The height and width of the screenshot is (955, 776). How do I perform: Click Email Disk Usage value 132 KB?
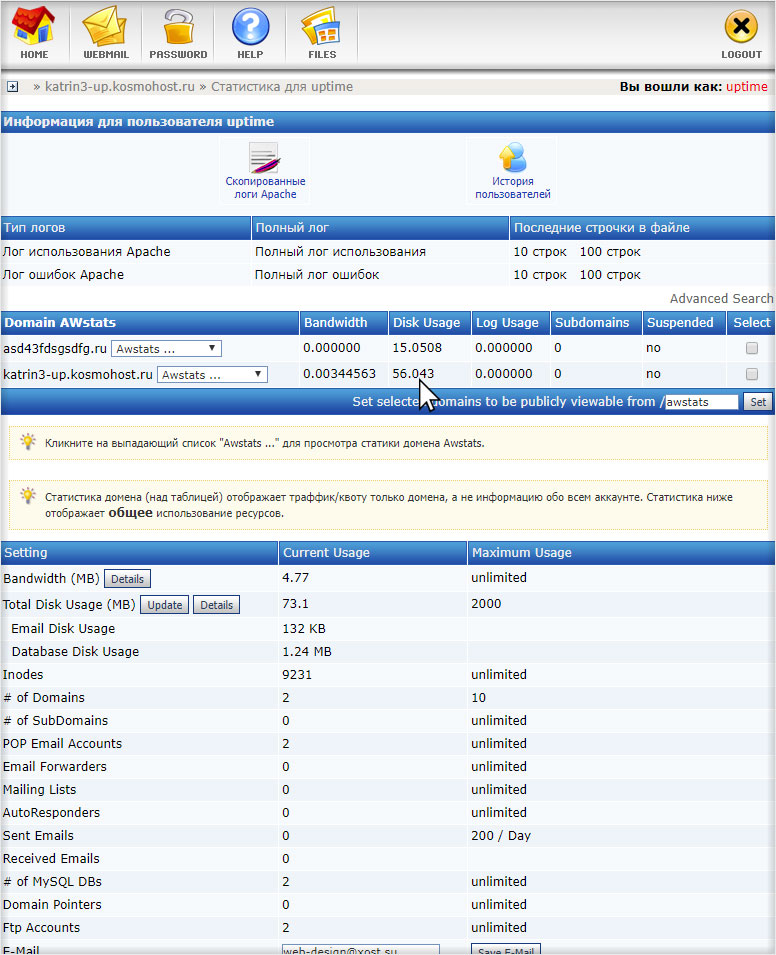pyautogui.click(x=304, y=629)
